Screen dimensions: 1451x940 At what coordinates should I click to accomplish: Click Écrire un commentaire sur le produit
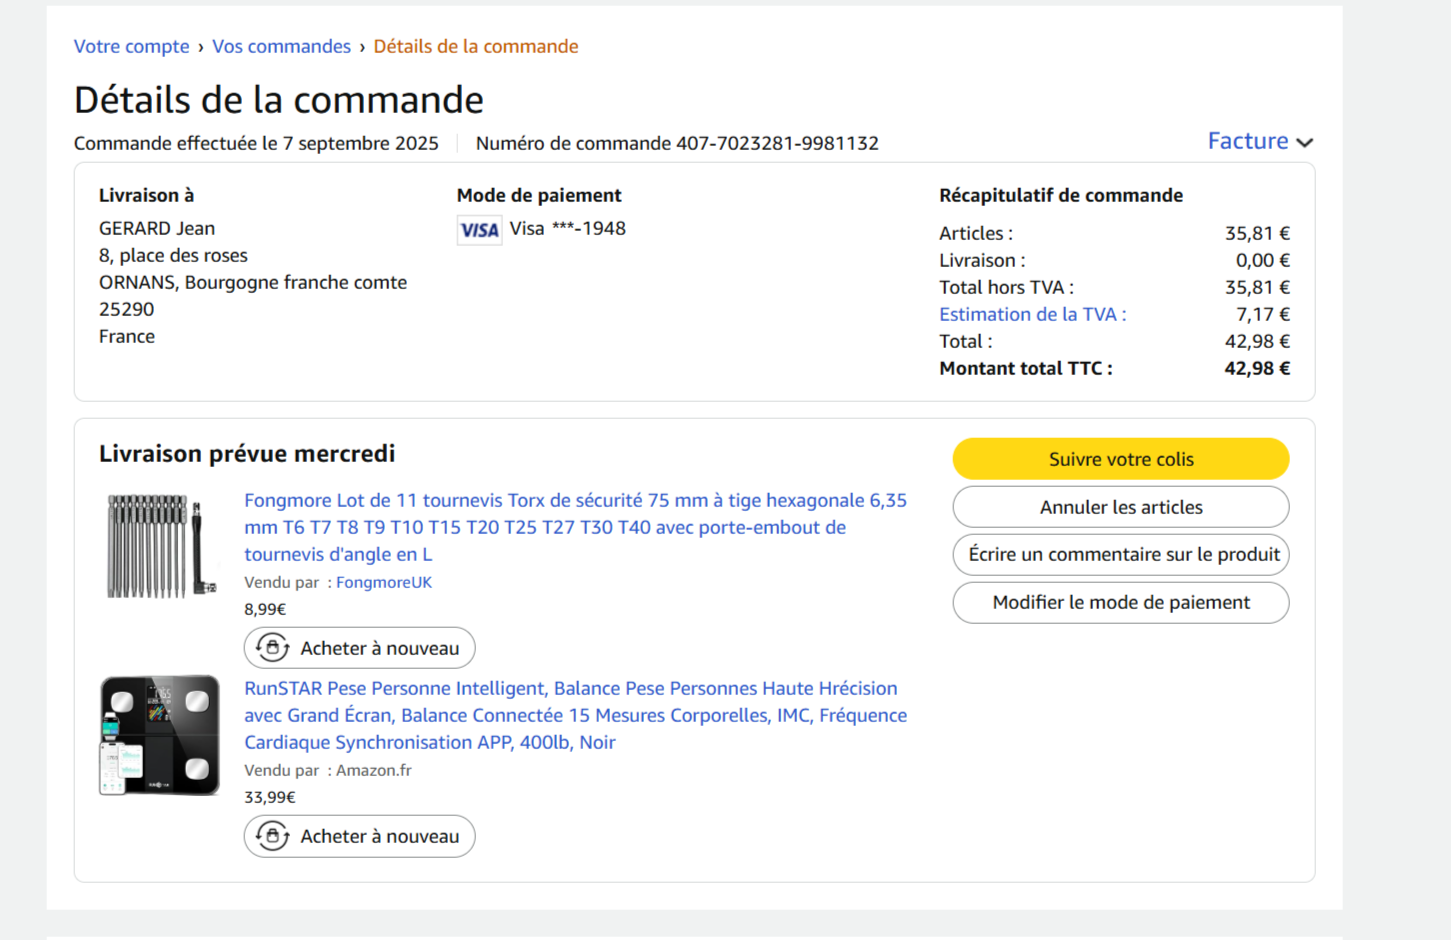click(x=1120, y=554)
